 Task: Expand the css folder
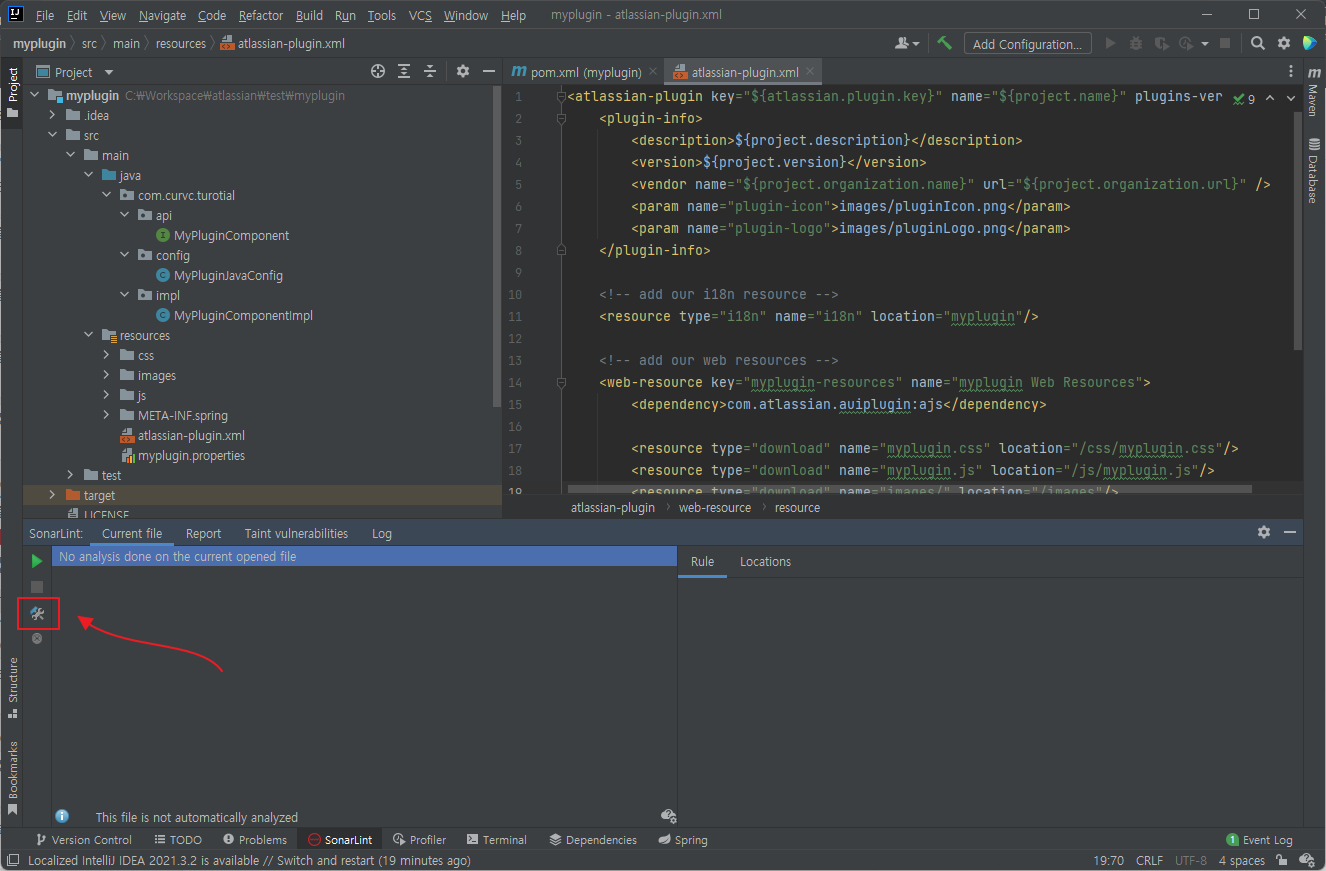tap(107, 356)
